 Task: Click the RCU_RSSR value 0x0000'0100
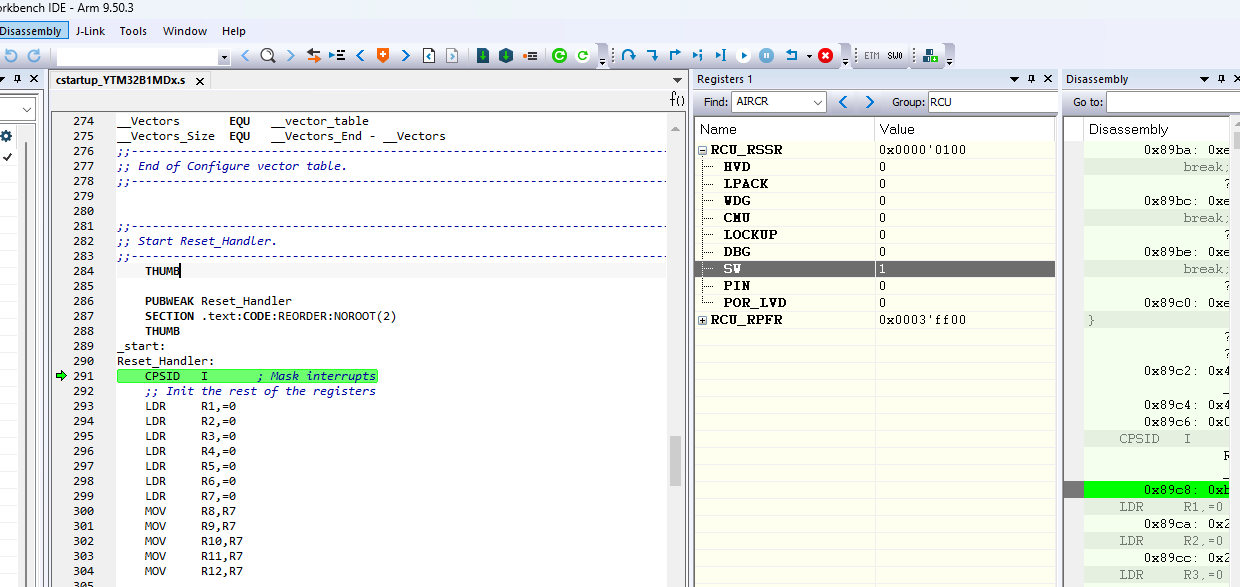coord(922,150)
